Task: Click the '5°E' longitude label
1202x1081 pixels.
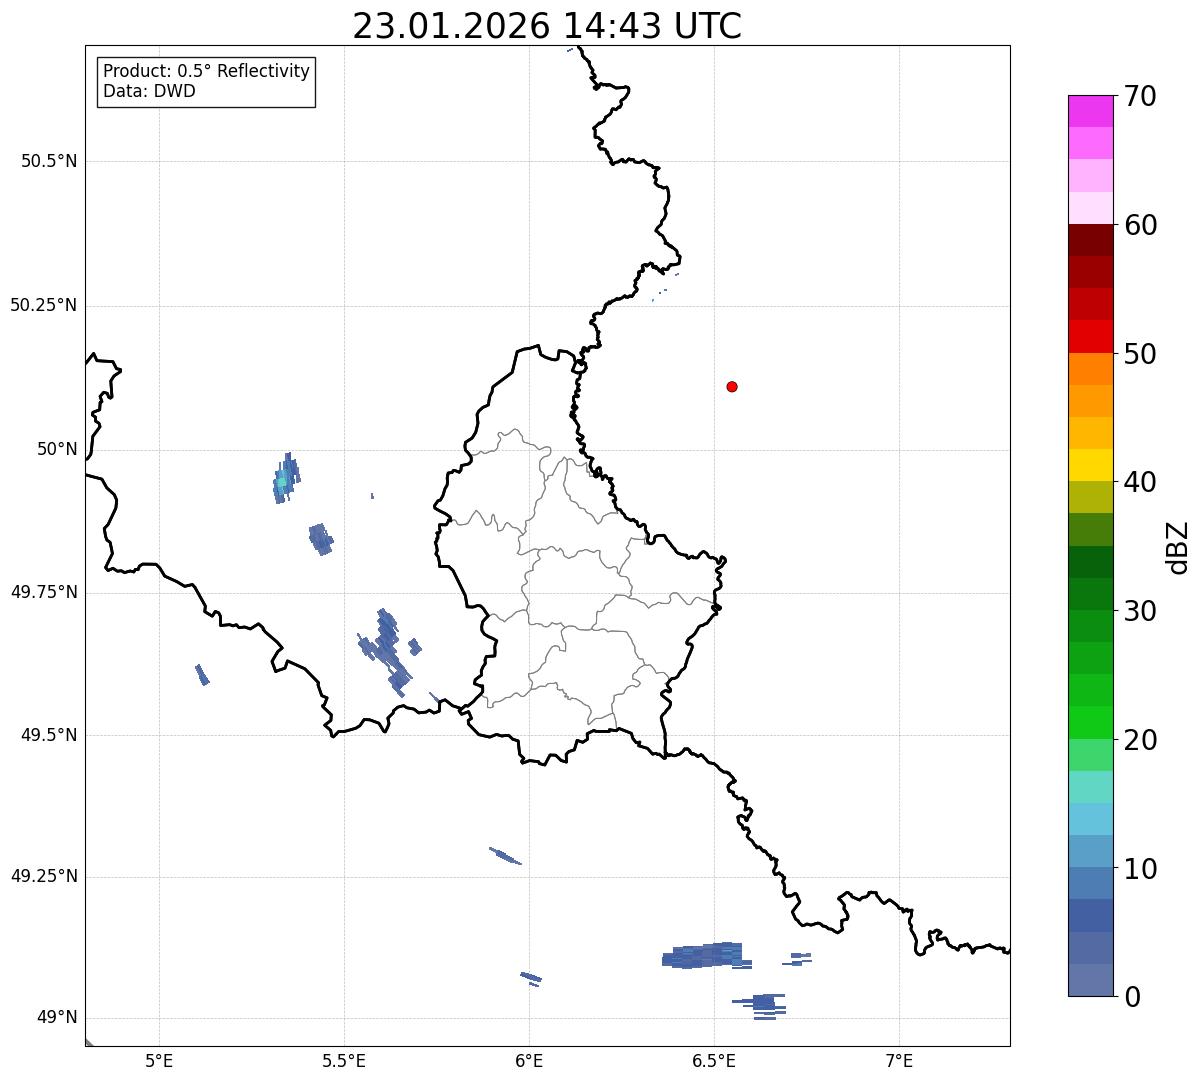Action: point(159,1060)
